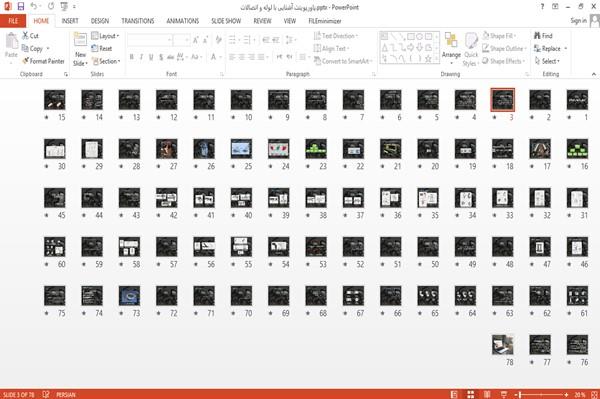Toggle Strikethrough formatting
600x399 pixels.
170,57
